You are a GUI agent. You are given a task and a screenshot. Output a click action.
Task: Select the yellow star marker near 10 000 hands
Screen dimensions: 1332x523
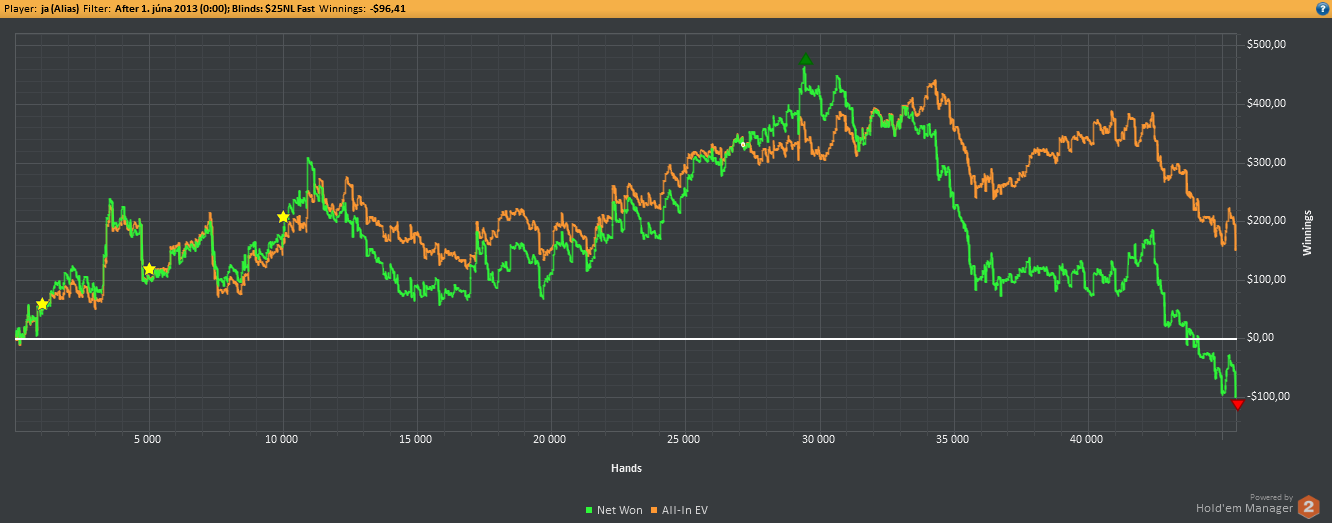pos(283,217)
